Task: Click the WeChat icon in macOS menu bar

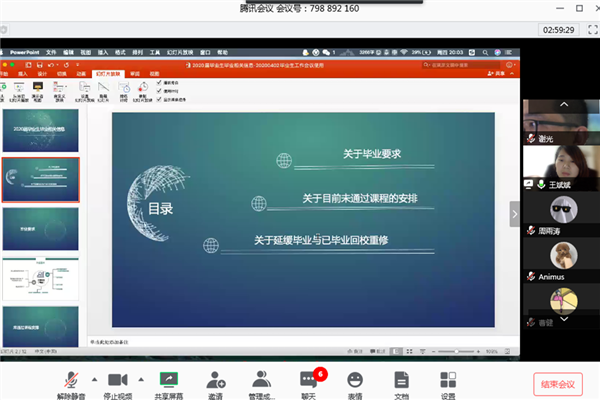Action: 326,52
